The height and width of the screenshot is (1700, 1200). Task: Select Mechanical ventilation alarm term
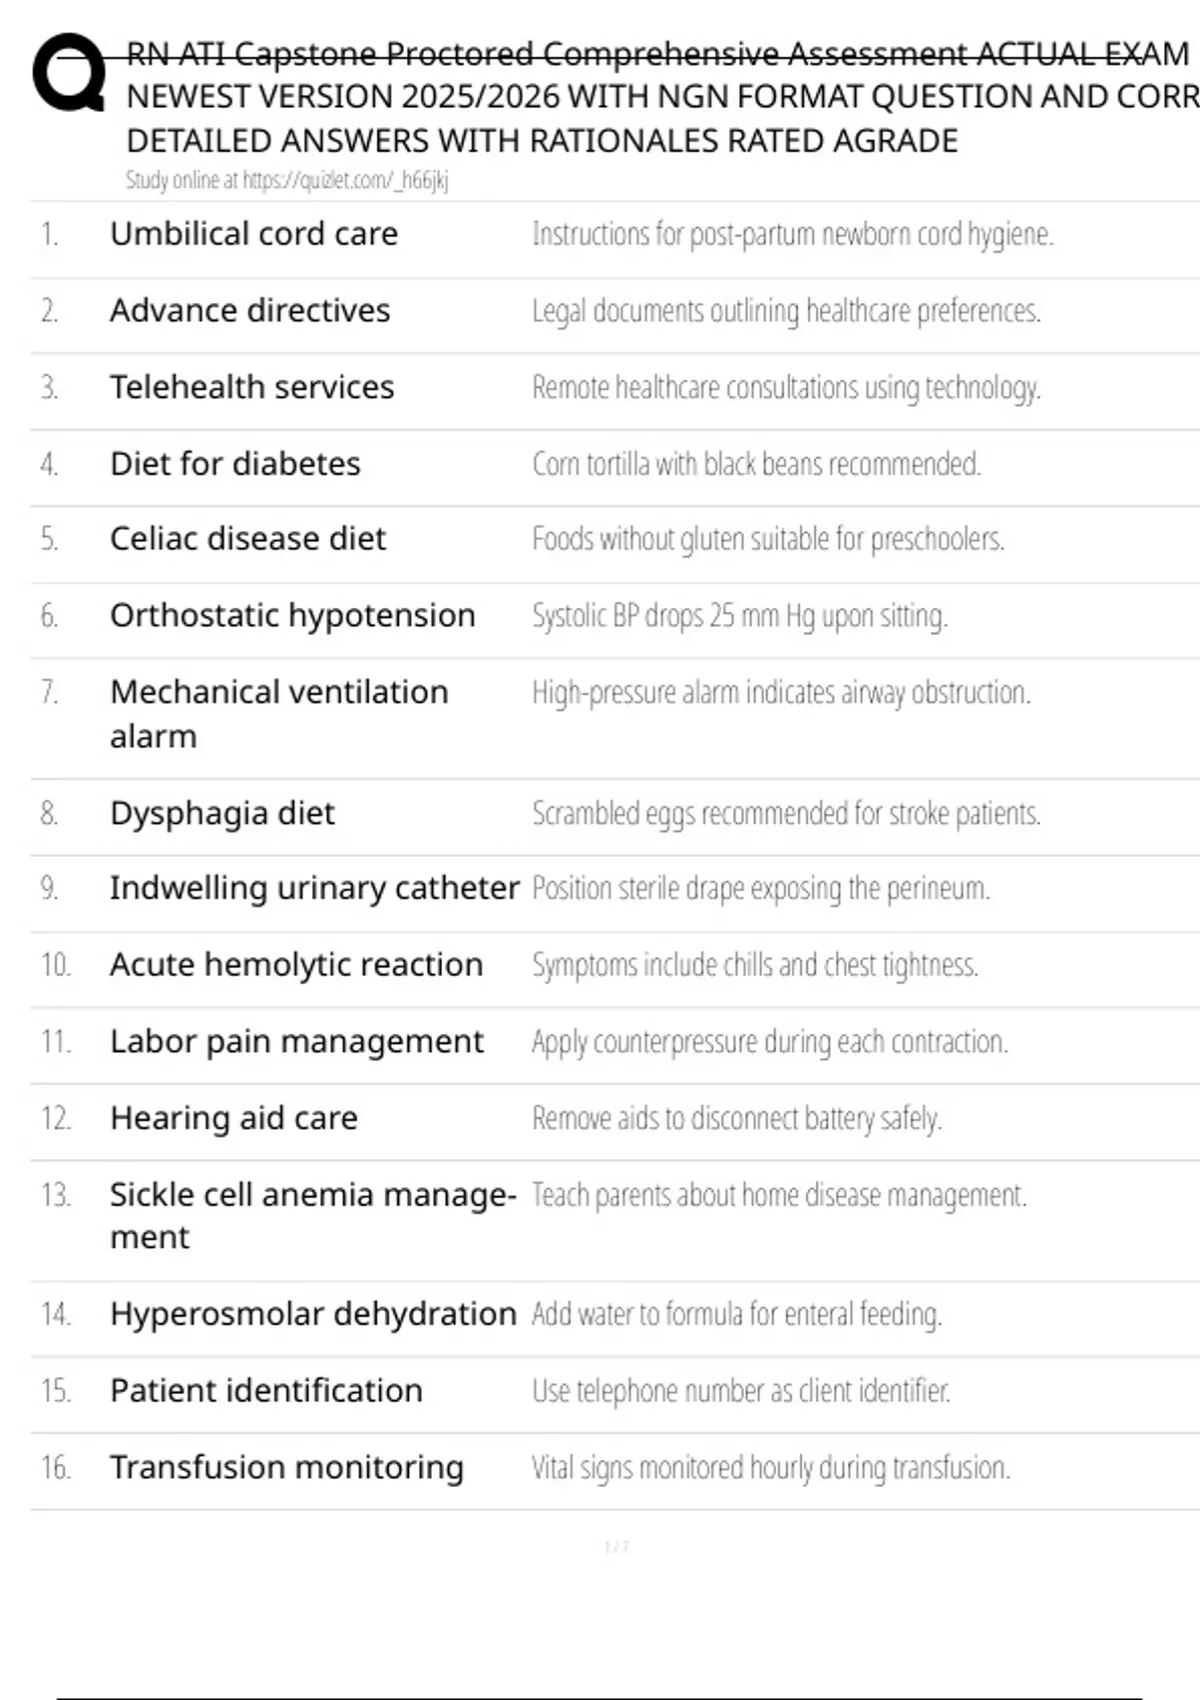(279, 714)
